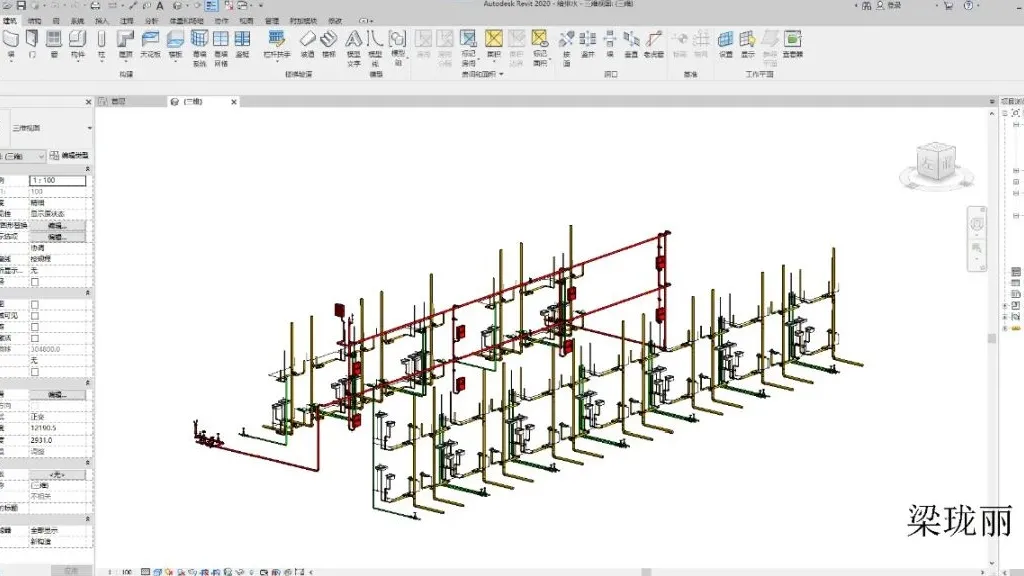Open the 插入 (Insert) ribbon tab

click(x=103, y=20)
